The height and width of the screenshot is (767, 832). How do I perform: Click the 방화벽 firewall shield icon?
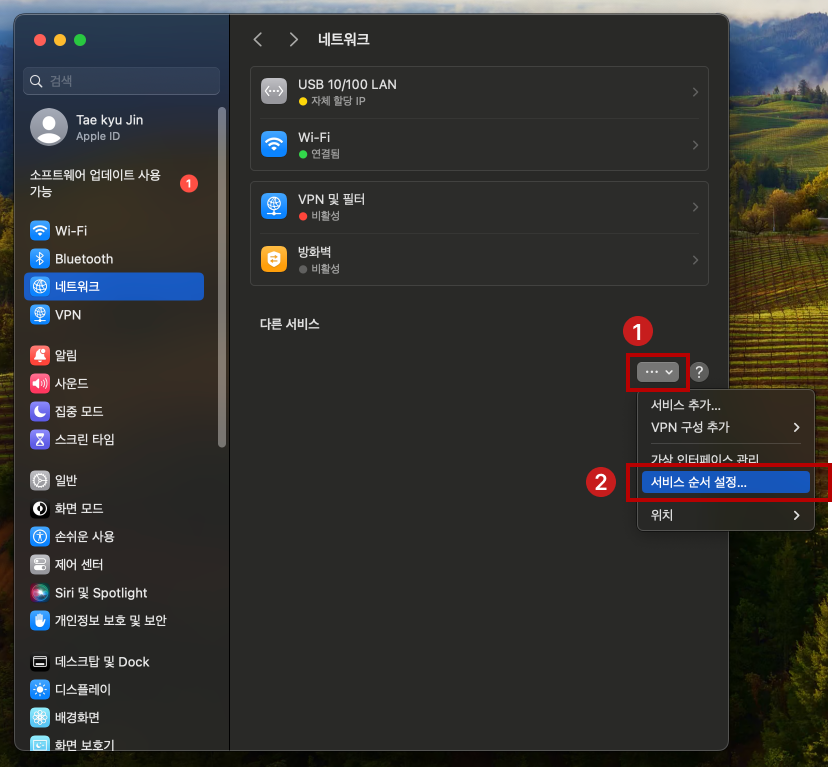(x=274, y=260)
